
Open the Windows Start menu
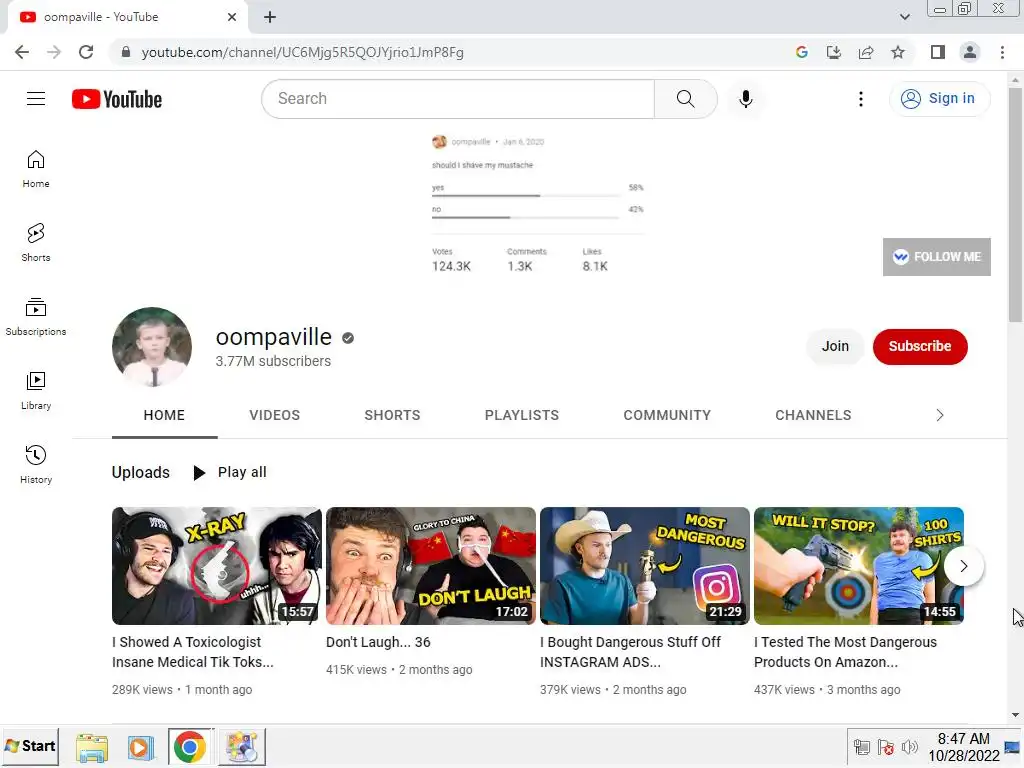[30, 746]
